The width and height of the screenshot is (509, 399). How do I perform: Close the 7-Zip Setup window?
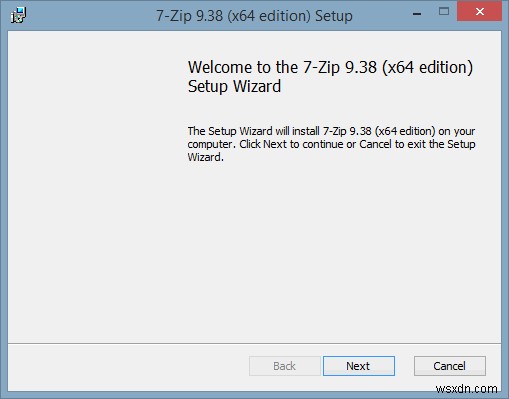click(x=479, y=12)
